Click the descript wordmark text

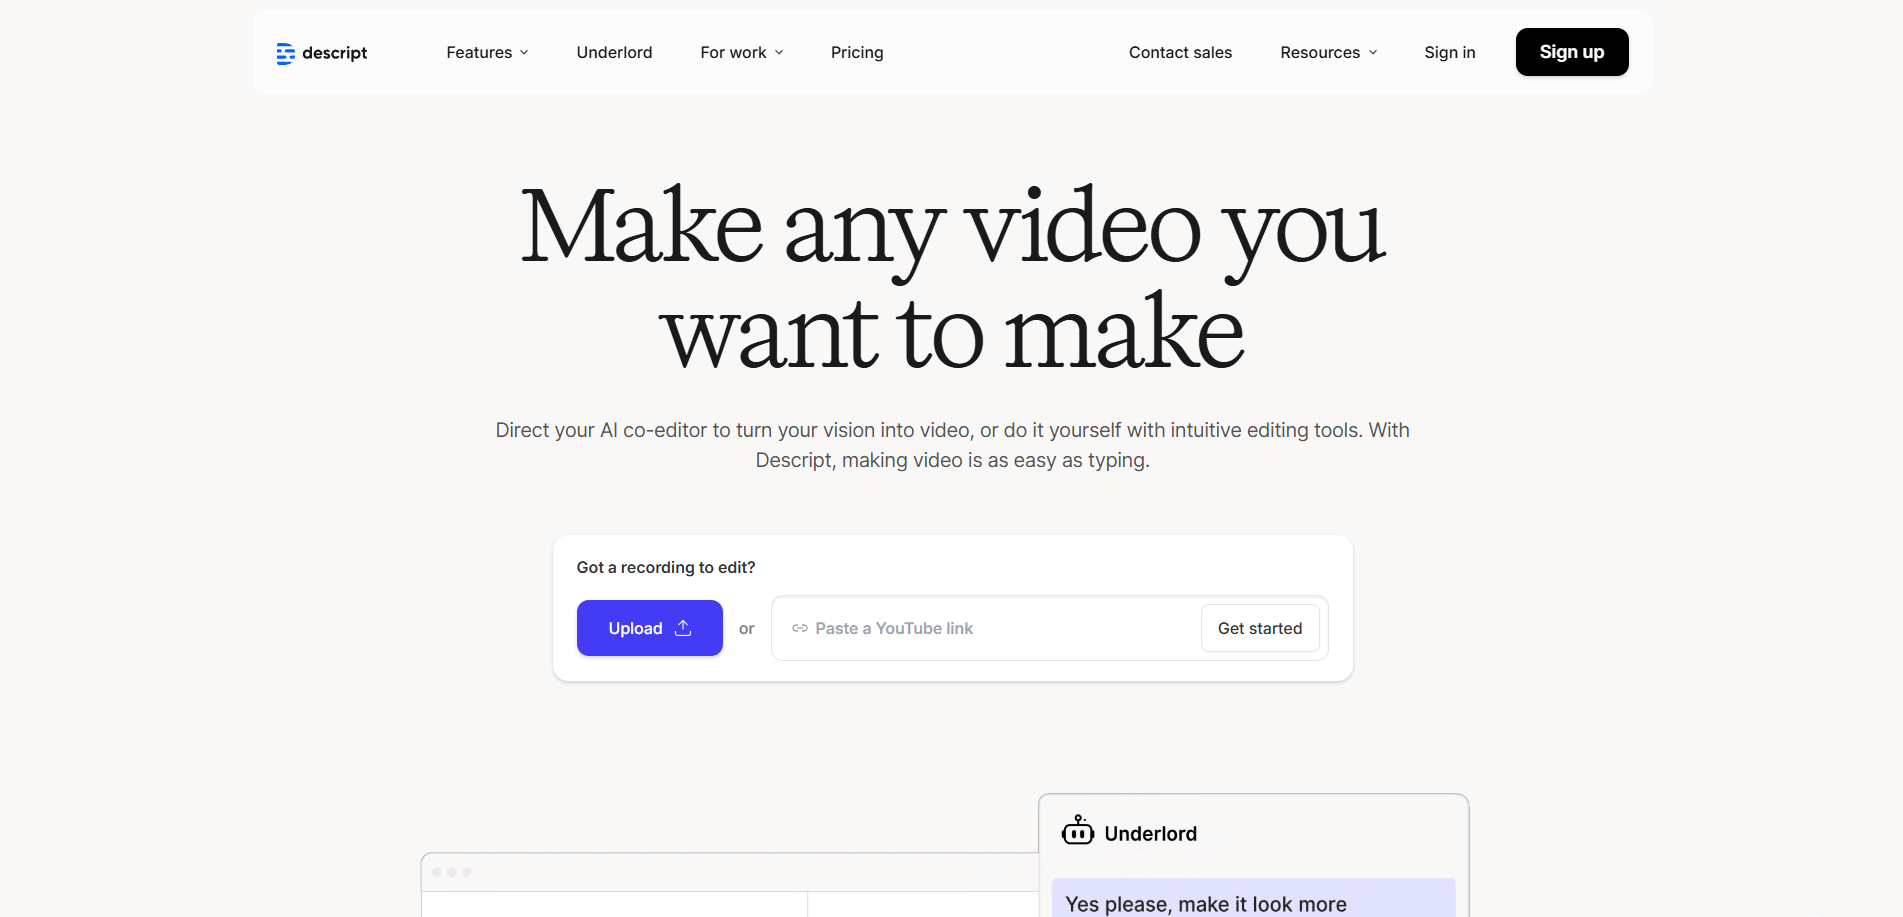pos(335,53)
